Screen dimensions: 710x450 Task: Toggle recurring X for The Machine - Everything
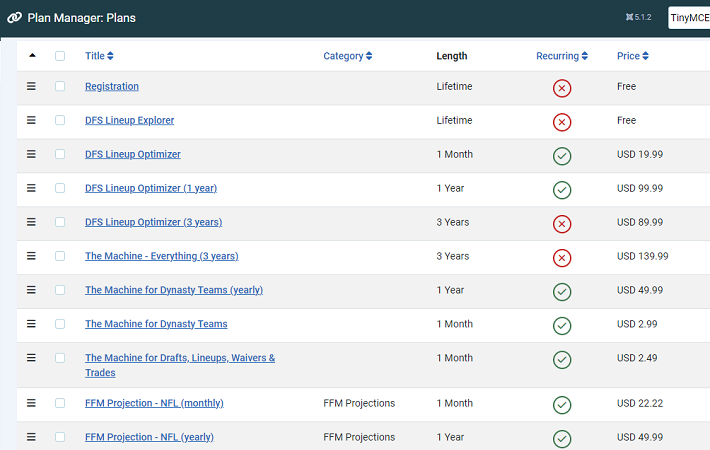[561, 258]
